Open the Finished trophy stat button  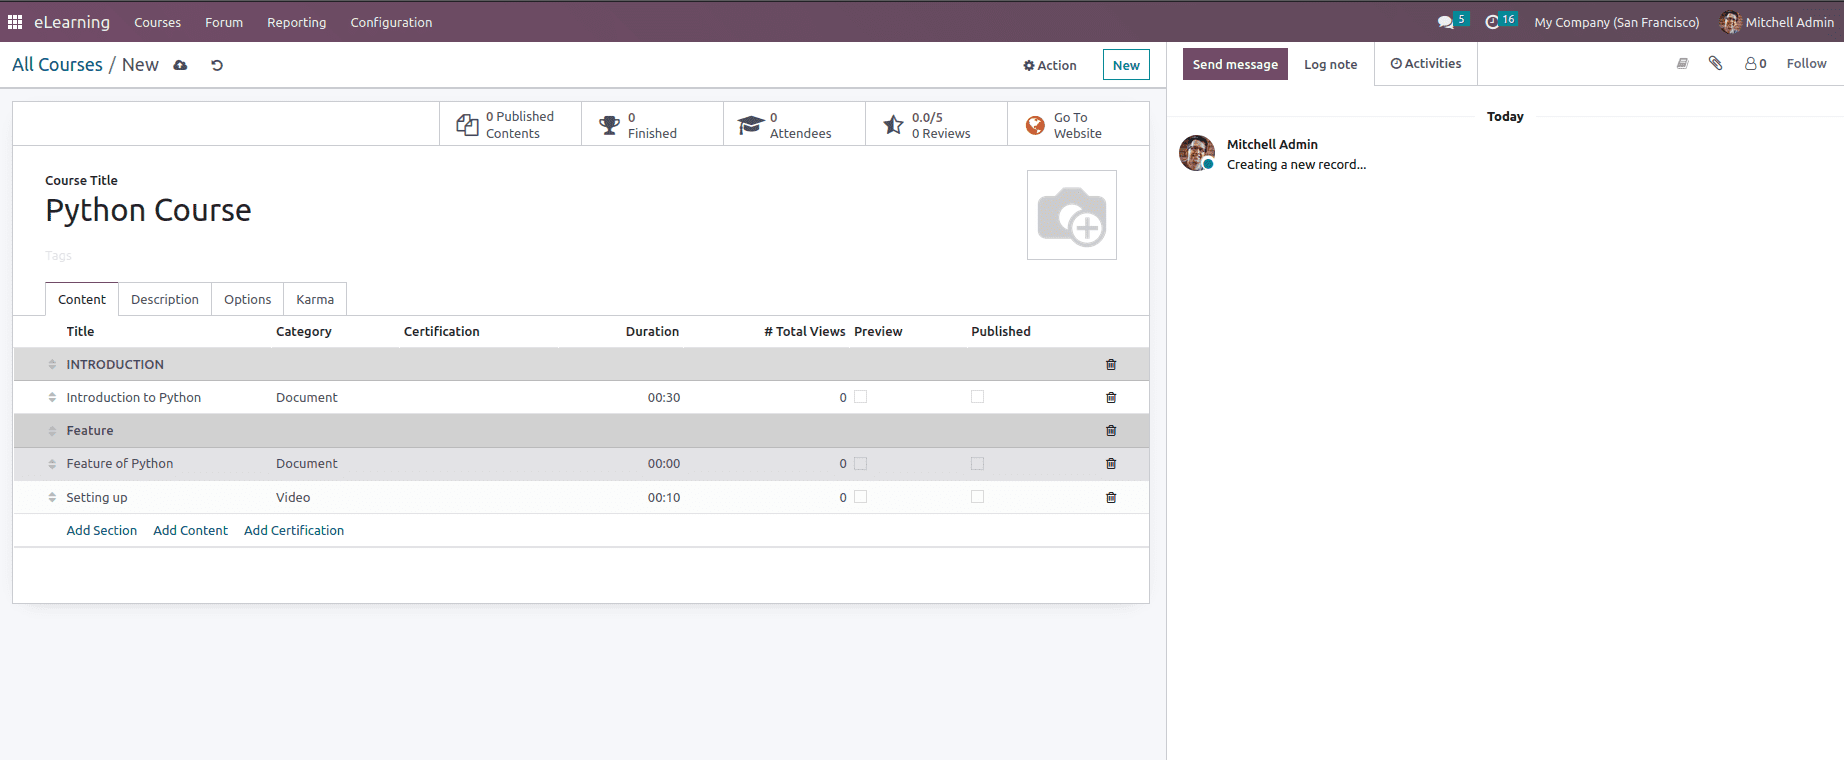652,124
